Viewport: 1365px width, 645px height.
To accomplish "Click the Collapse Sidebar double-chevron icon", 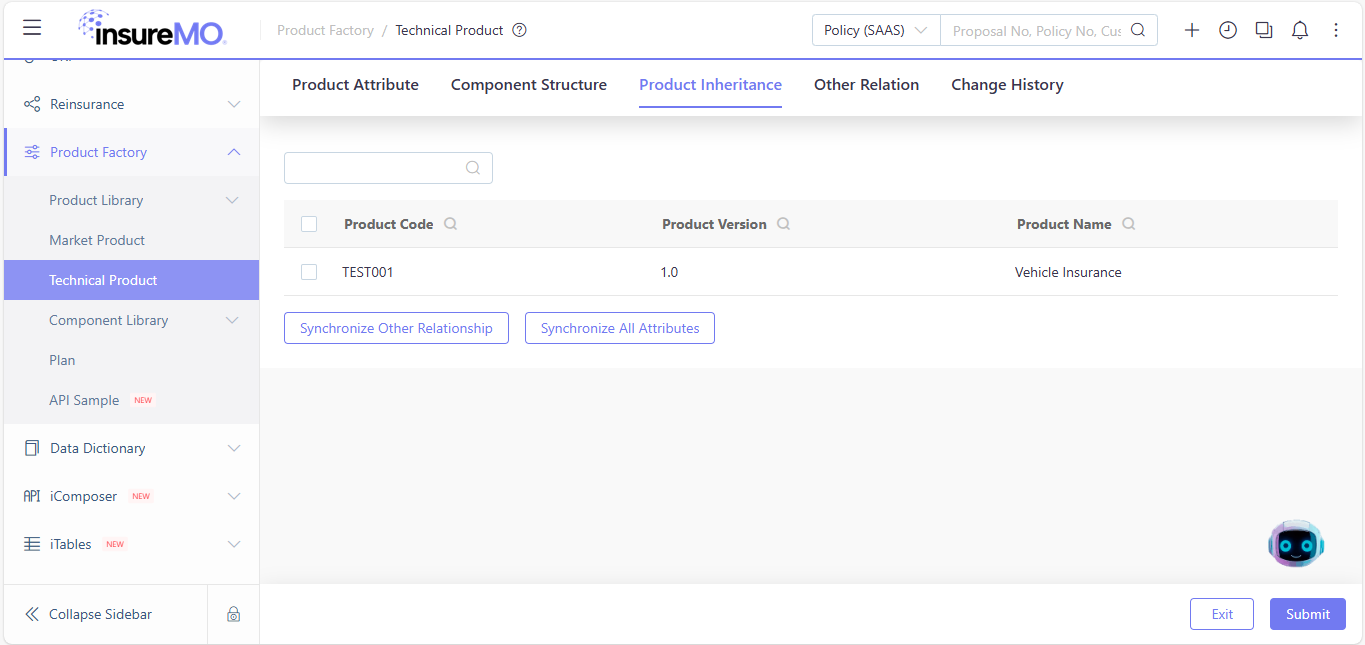I will tap(32, 614).
